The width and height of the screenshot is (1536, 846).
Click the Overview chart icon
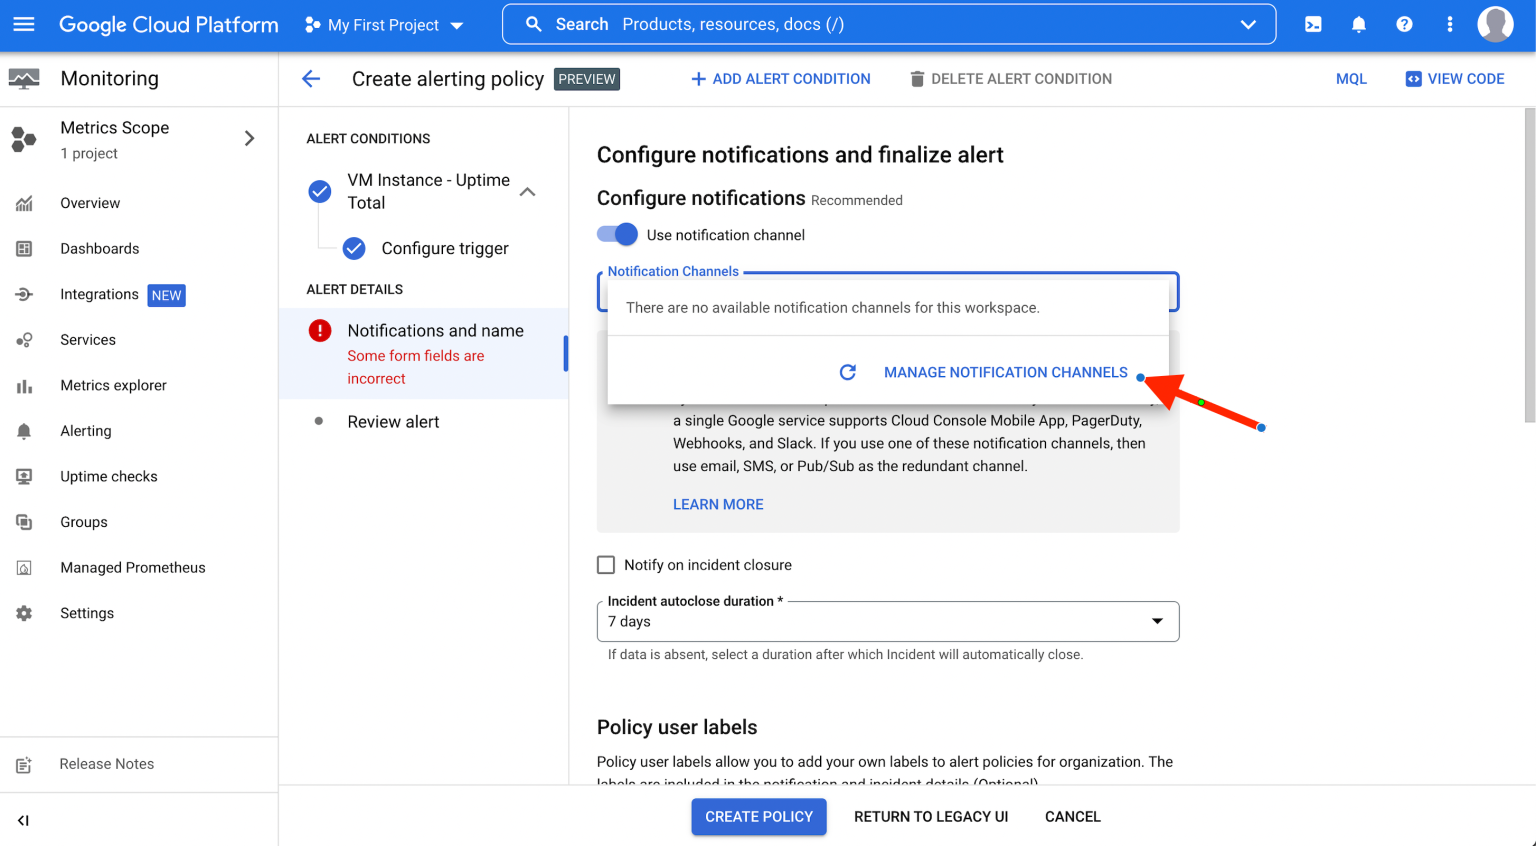point(24,203)
